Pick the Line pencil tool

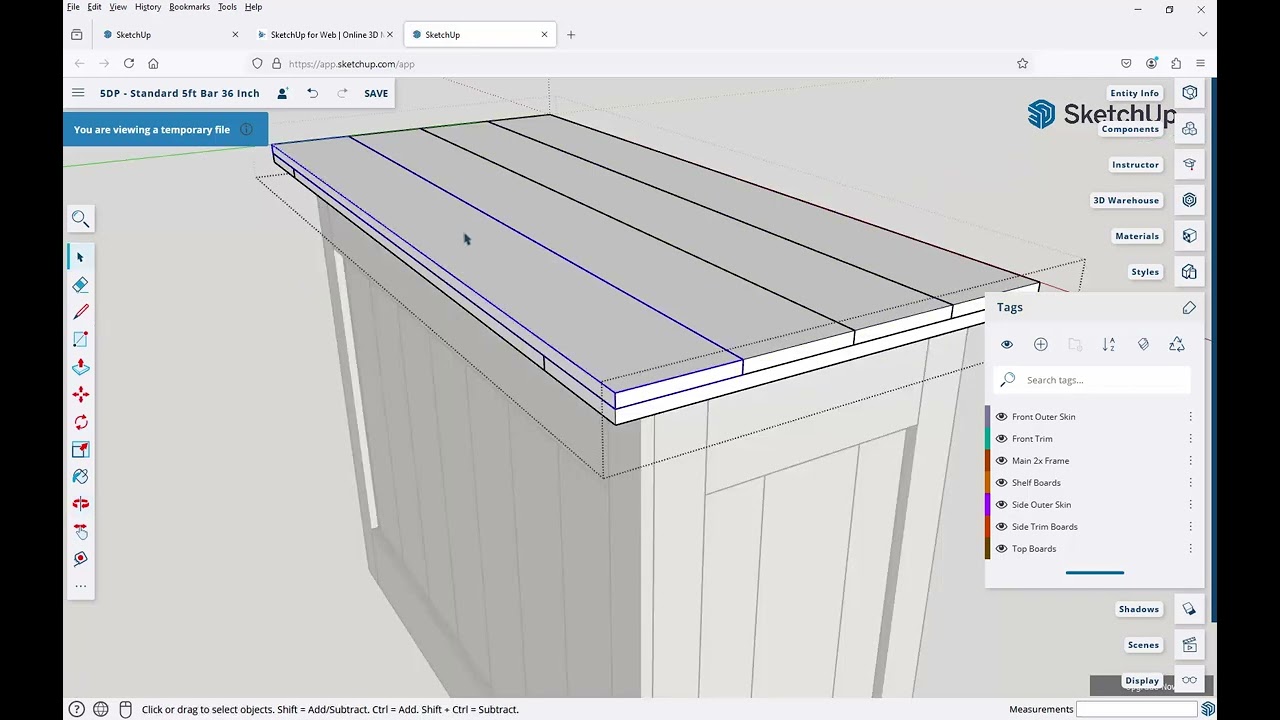click(81, 312)
